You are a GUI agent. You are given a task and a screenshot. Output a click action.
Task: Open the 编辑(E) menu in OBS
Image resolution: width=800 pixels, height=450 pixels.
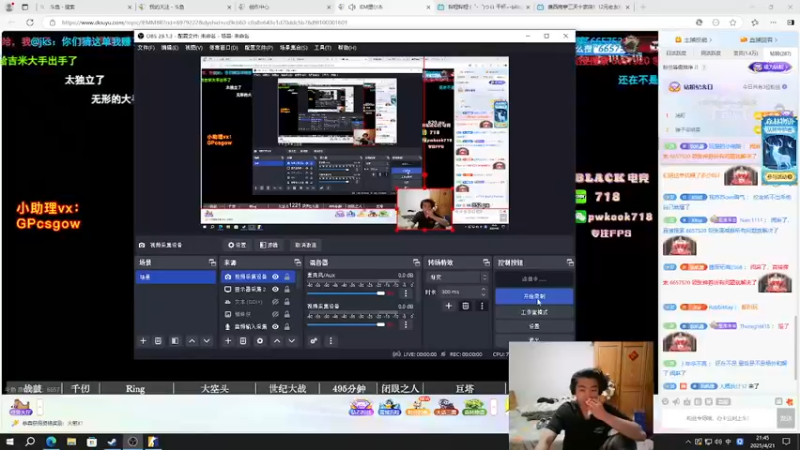[169, 48]
